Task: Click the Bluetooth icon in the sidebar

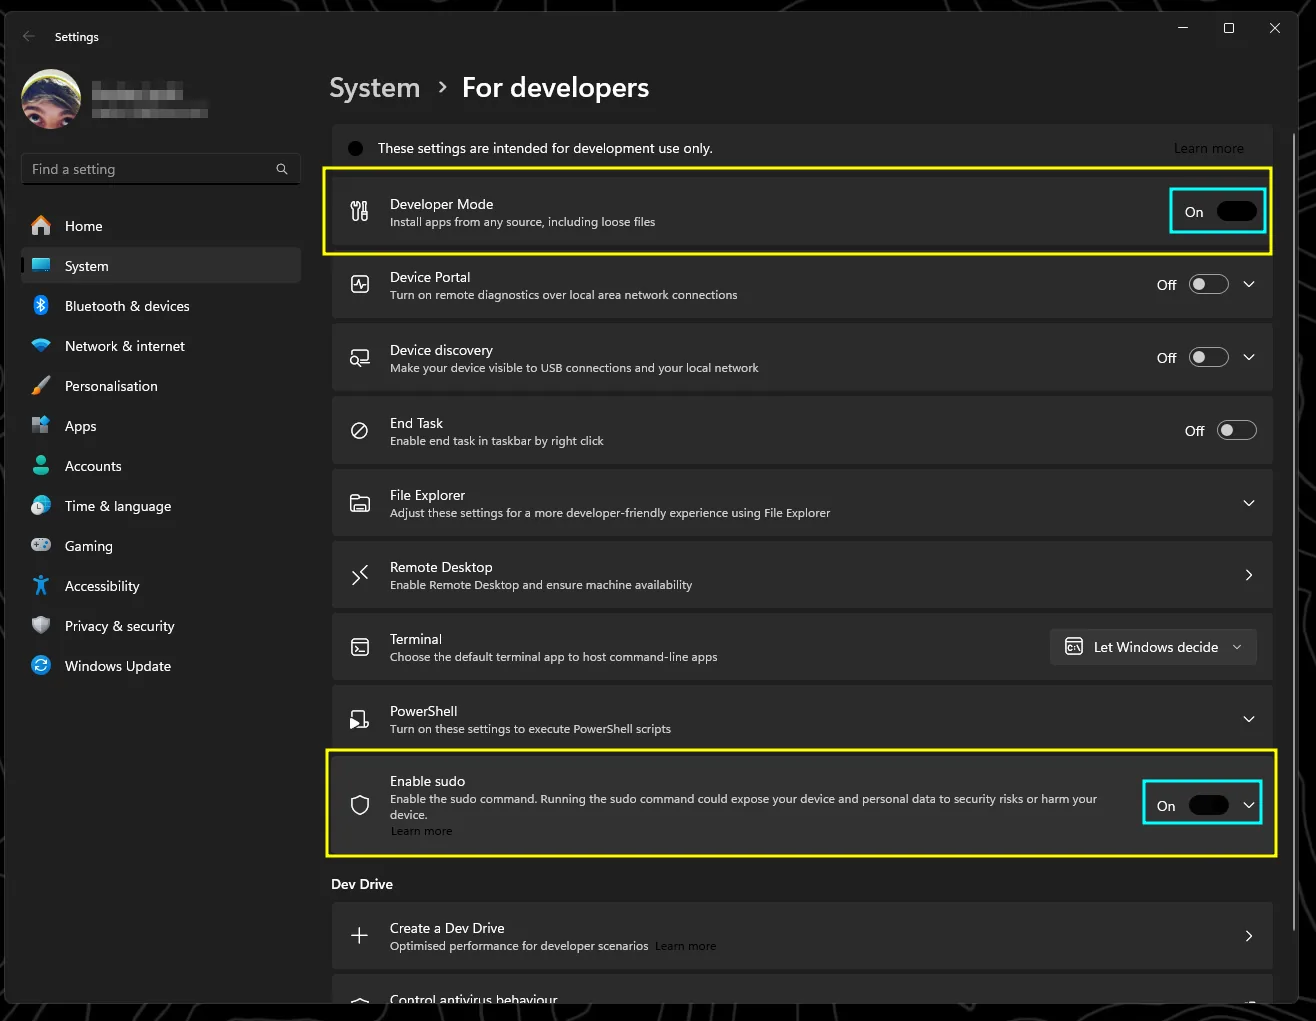Action: coord(41,306)
